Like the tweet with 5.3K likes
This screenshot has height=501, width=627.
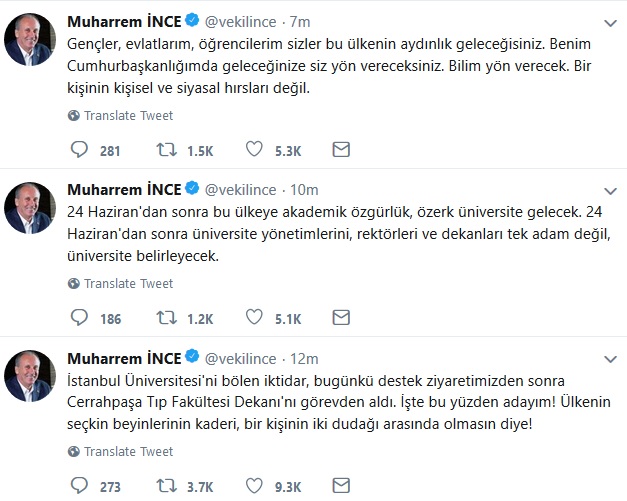(254, 150)
